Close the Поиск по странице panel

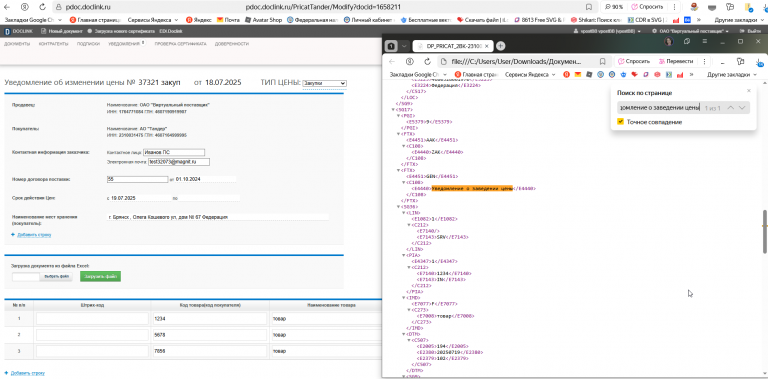pyautogui.click(x=748, y=91)
